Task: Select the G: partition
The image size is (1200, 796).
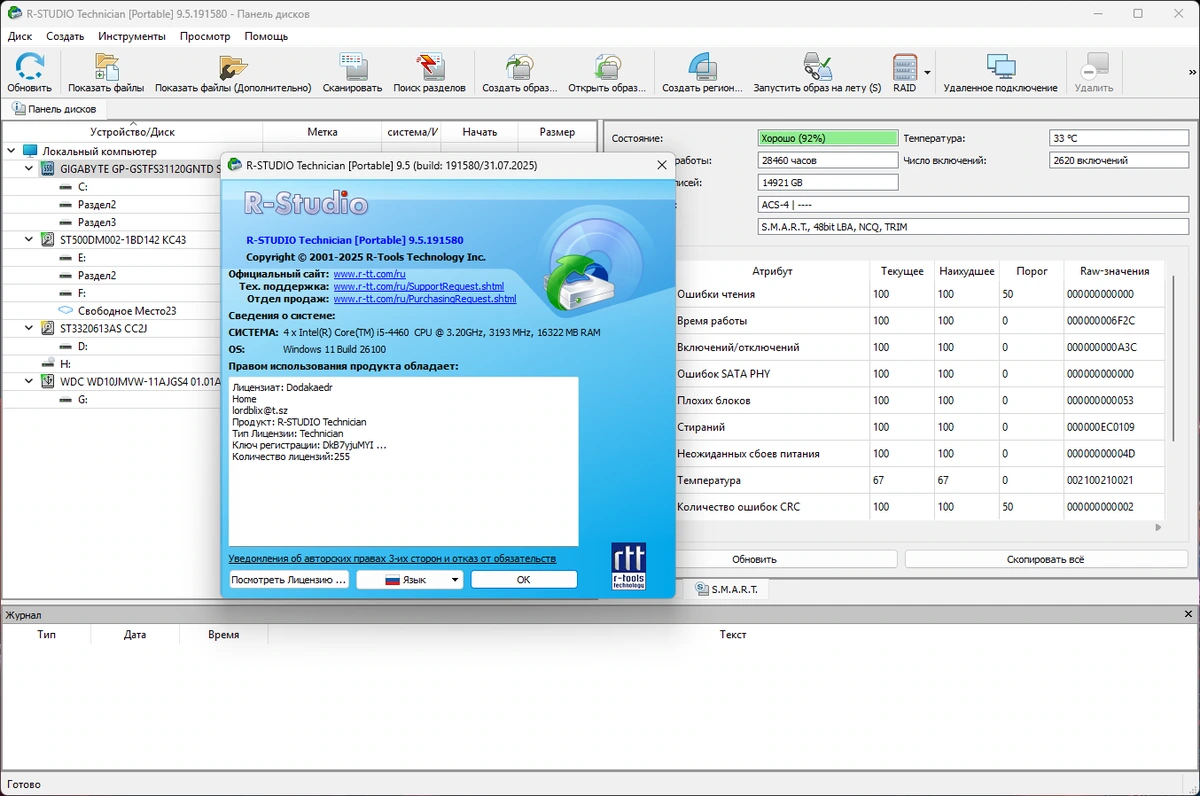Action: 83,399
